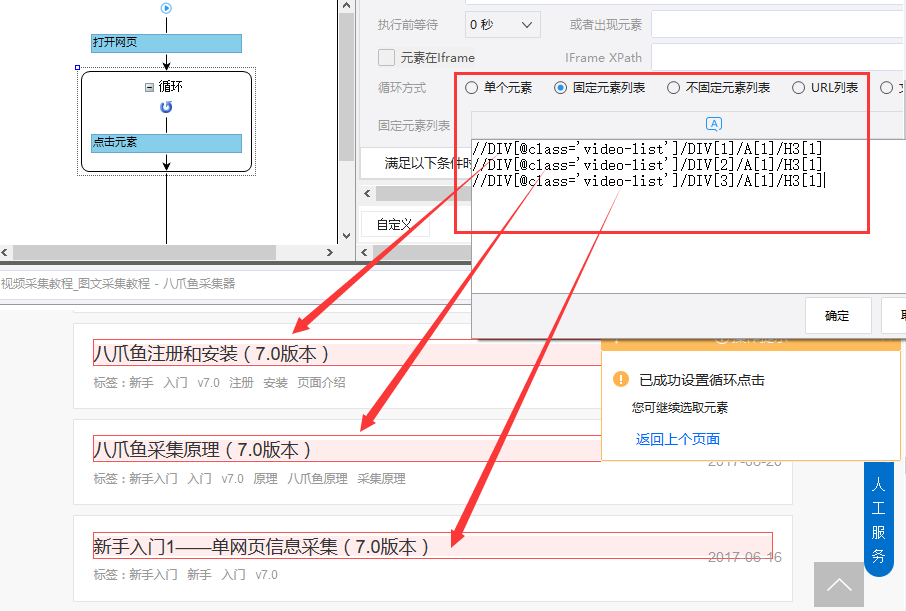
Task: Click the 返回上个页面 link
Action: pos(678,439)
